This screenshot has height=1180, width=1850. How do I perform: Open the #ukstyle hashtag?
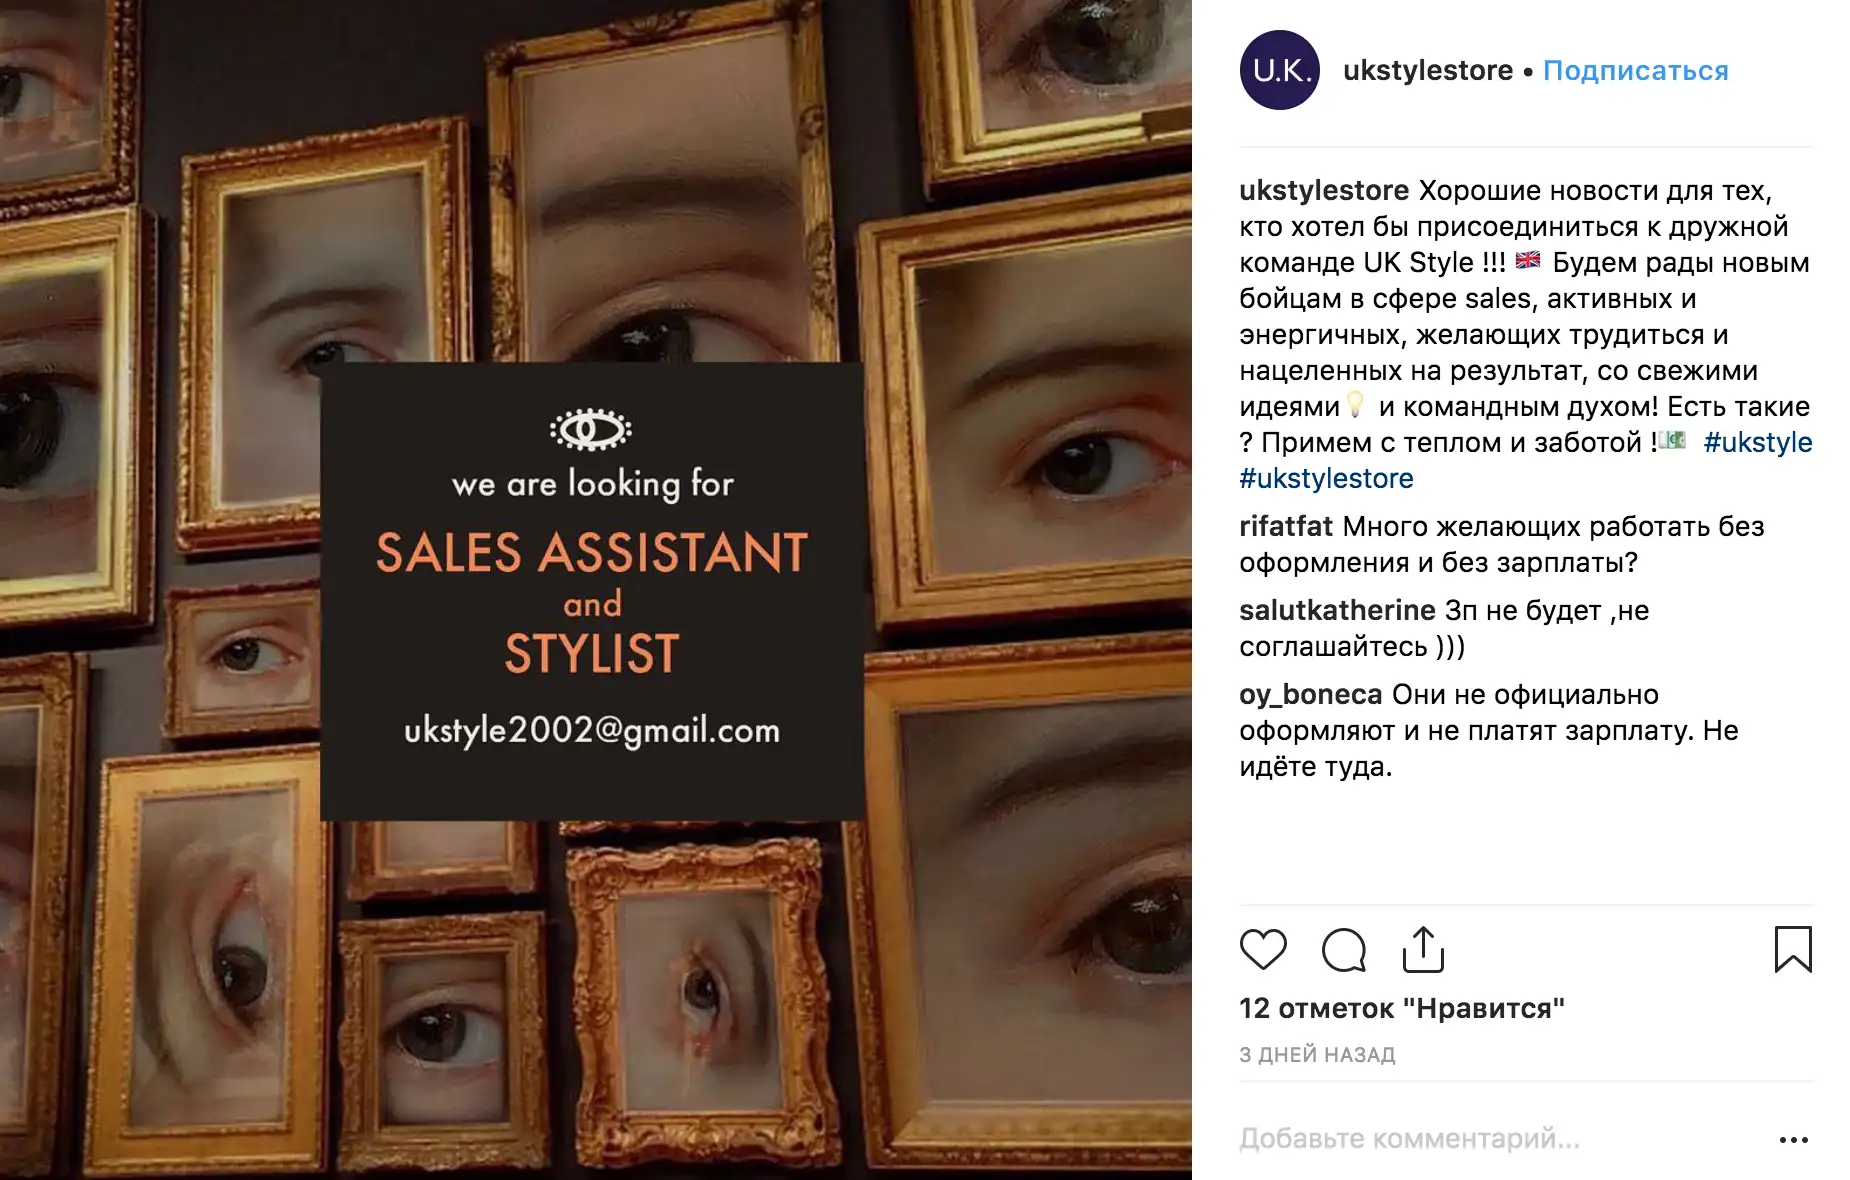pos(1758,442)
